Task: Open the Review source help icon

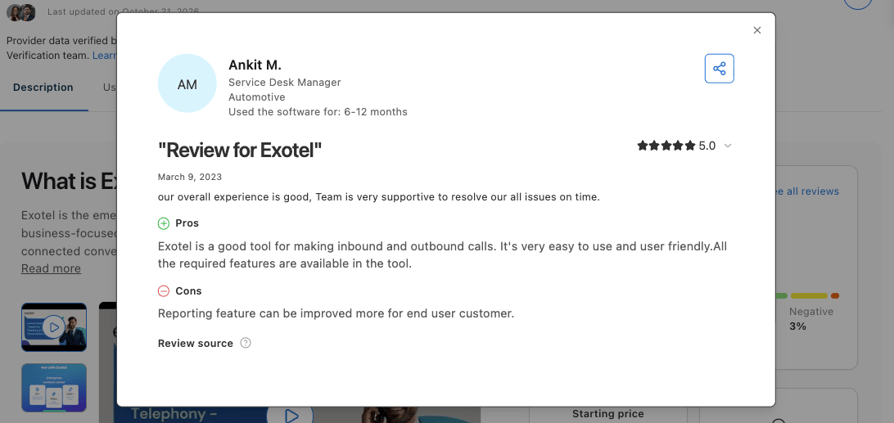Action: [x=245, y=343]
